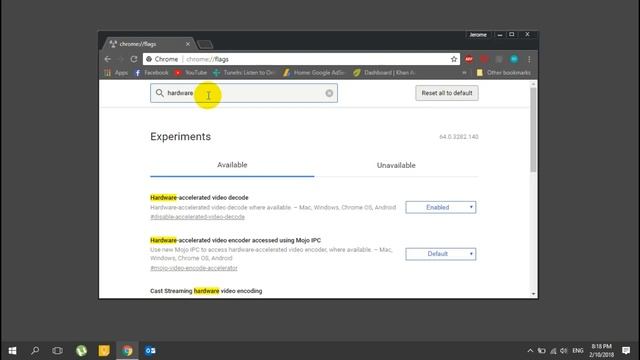Image resolution: width=640 pixels, height=360 pixels.
Task: Open Outlook from the taskbar
Action: point(150,351)
